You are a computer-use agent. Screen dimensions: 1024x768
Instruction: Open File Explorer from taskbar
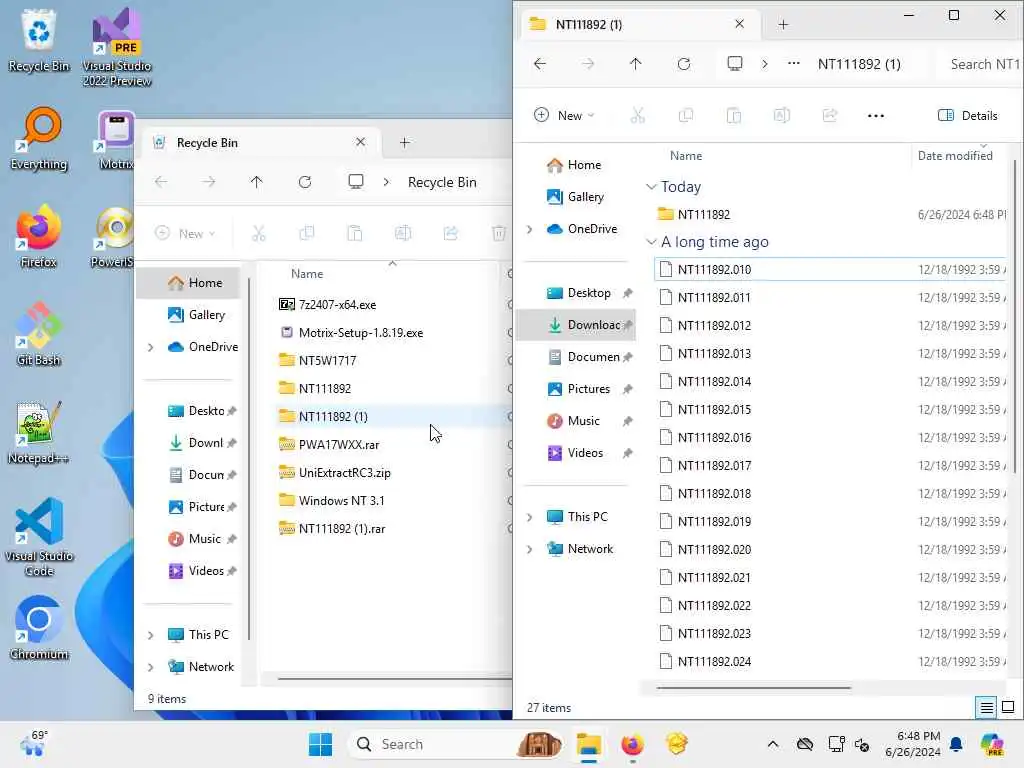coord(588,744)
